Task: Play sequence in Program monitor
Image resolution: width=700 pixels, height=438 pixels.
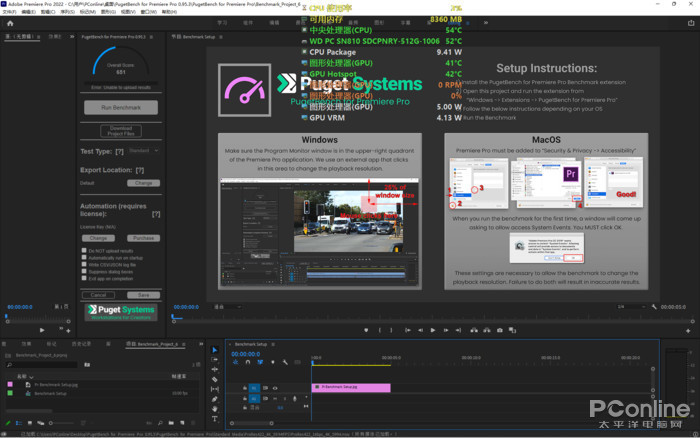Action: click(433, 330)
